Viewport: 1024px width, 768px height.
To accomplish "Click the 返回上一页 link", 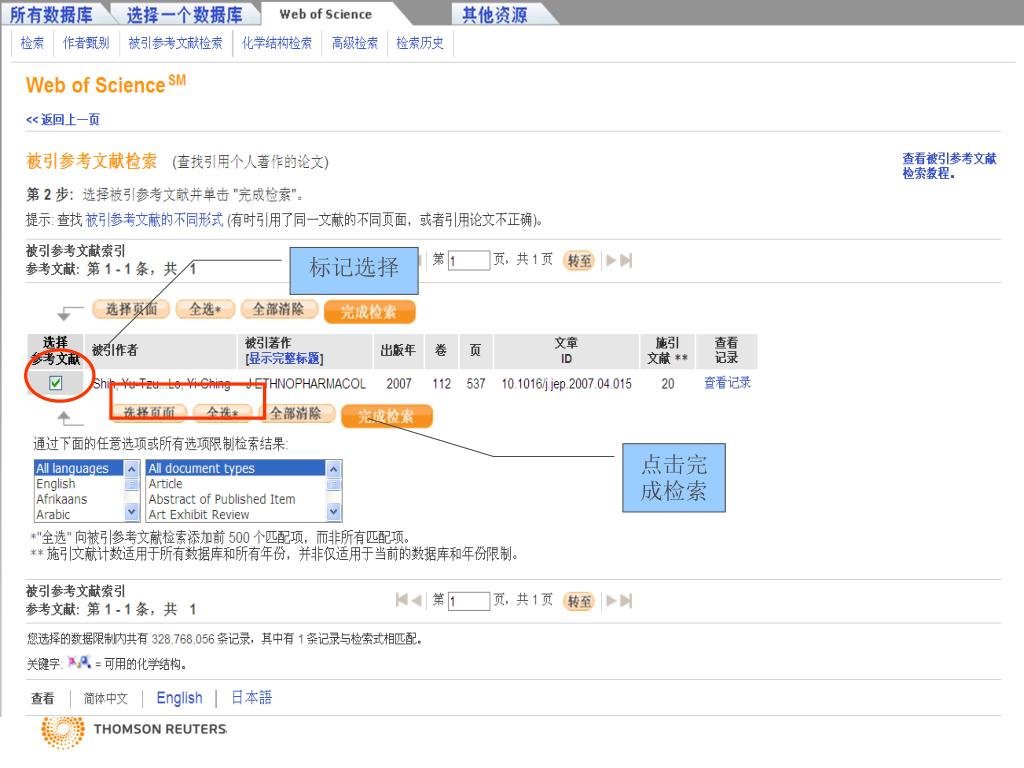I will pos(63,120).
